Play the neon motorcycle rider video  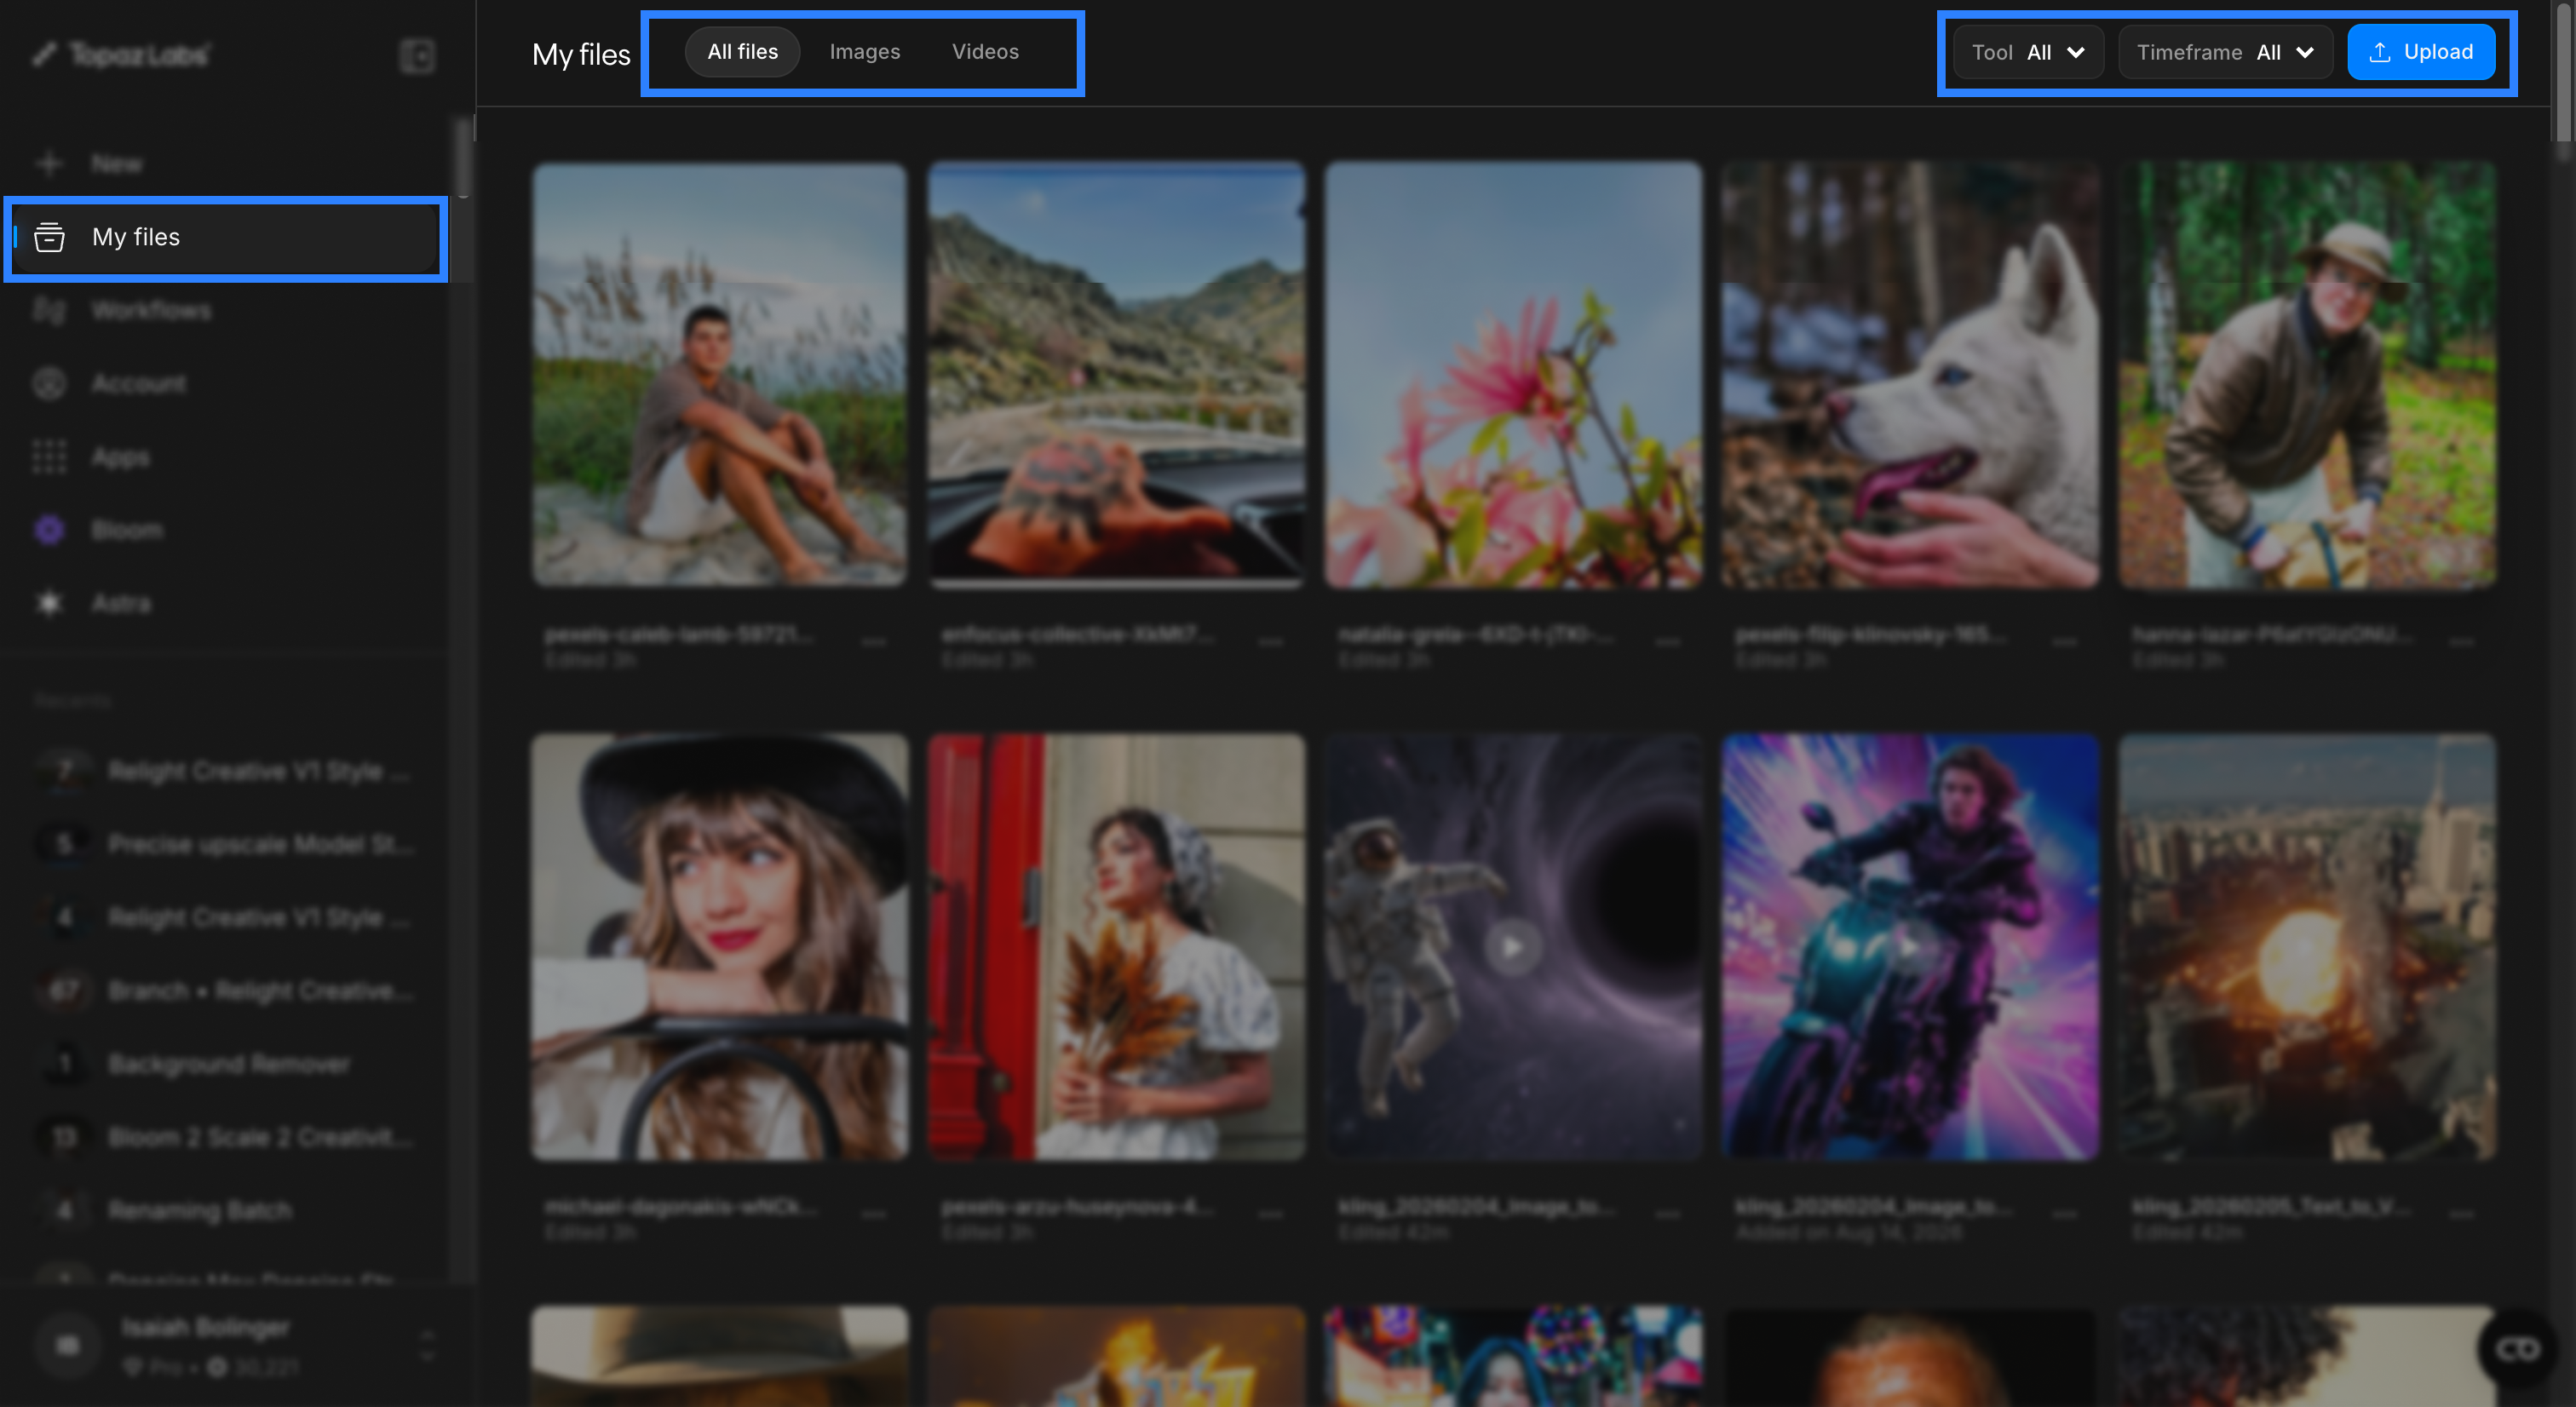(1909, 946)
